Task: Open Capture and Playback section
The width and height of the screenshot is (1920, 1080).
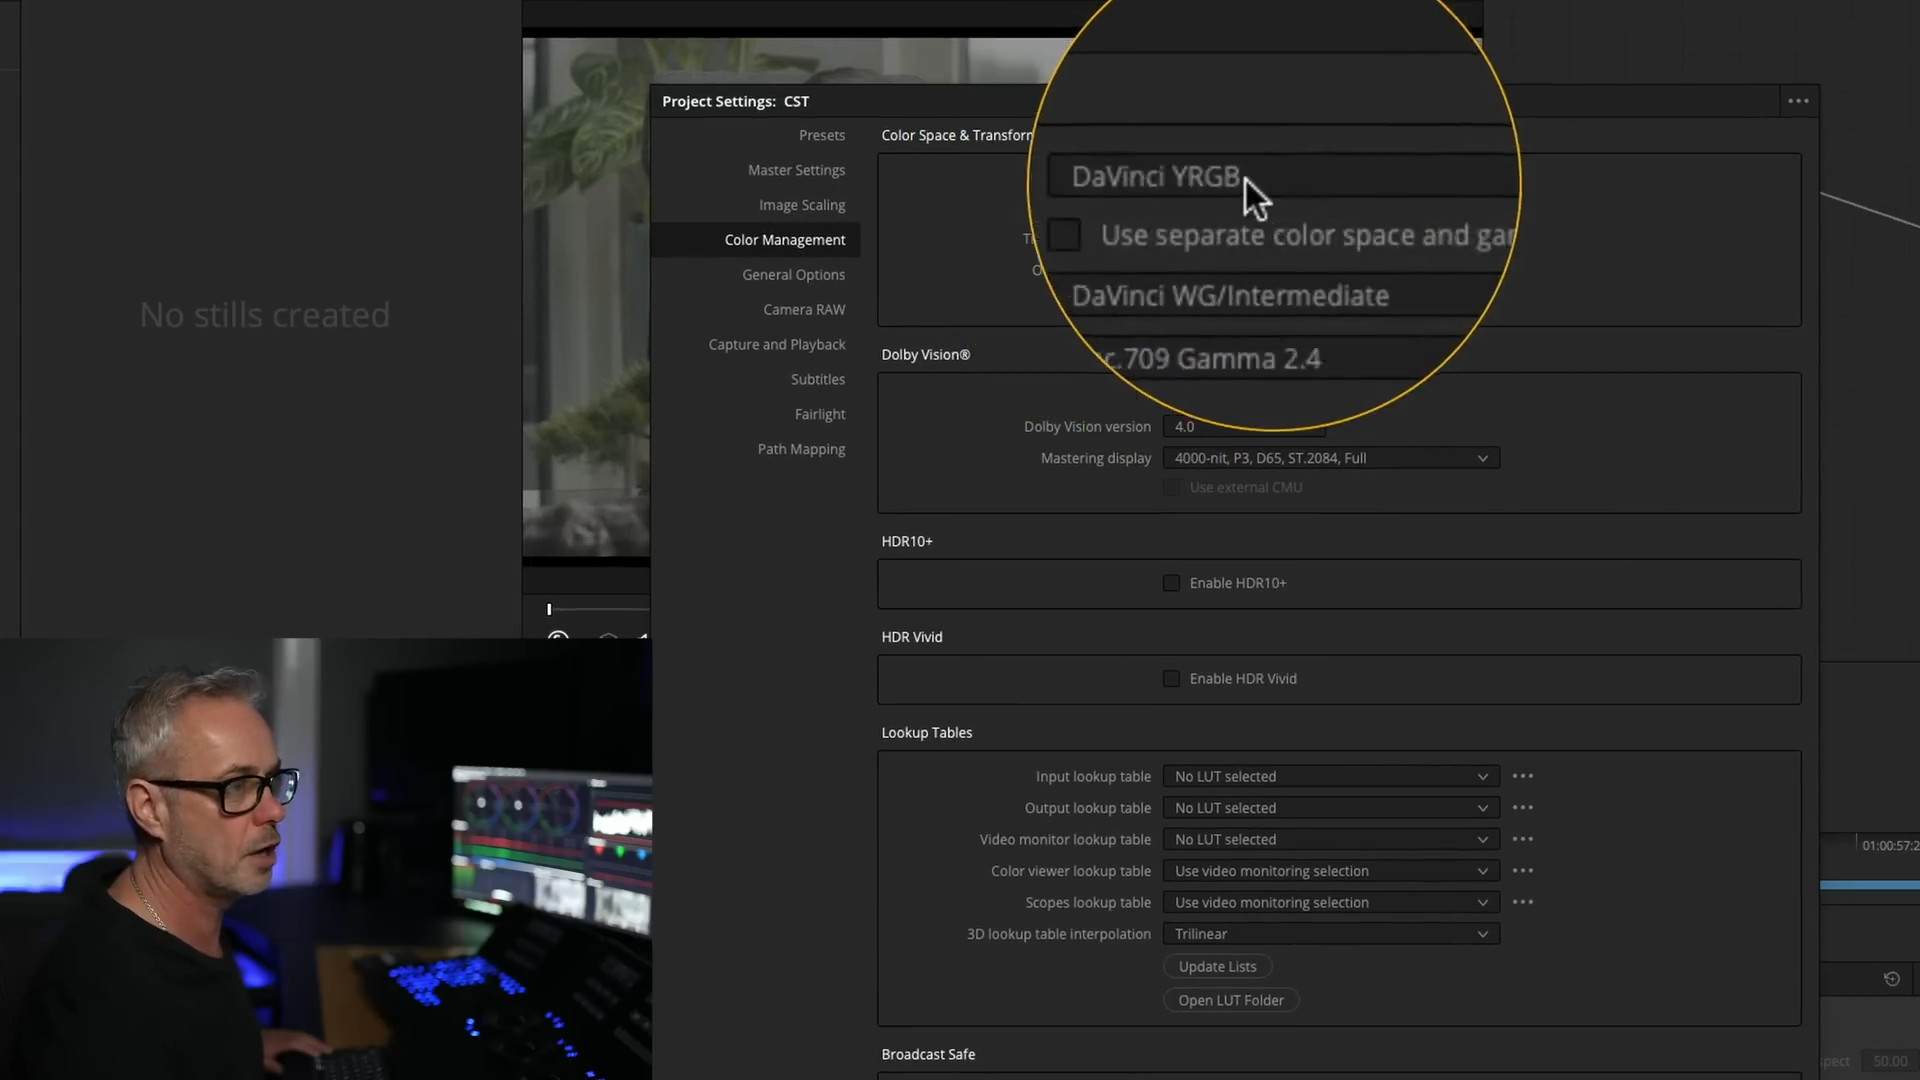Action: [x=777, y=345]
